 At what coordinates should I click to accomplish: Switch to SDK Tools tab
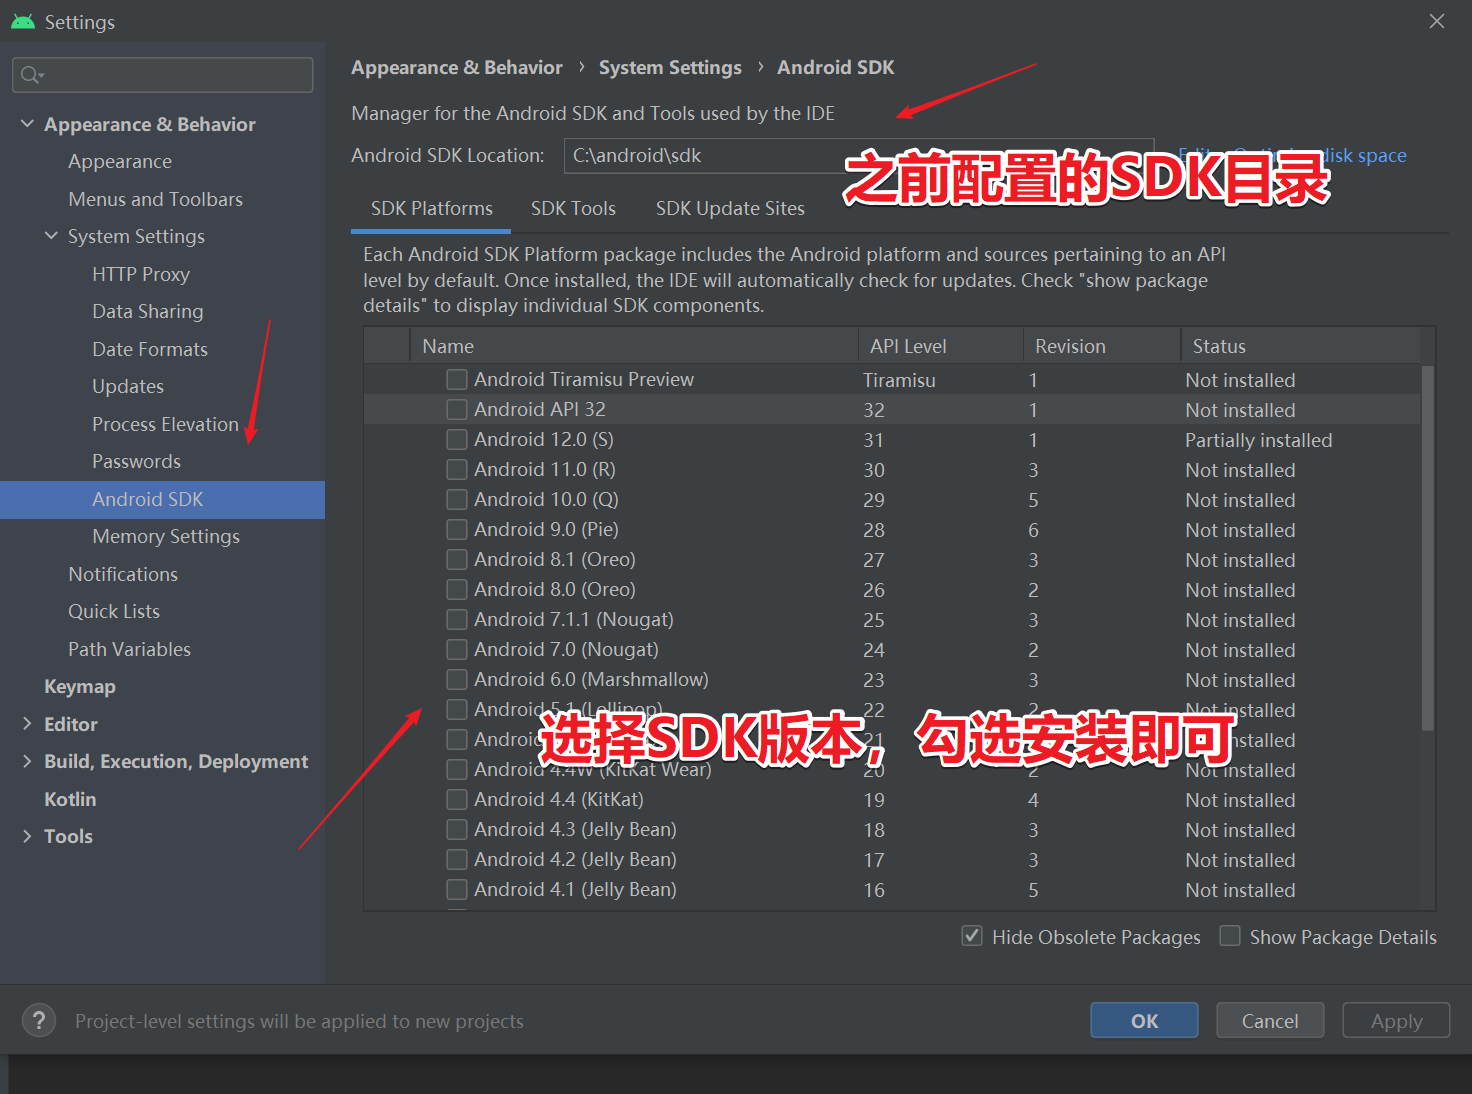573,208
